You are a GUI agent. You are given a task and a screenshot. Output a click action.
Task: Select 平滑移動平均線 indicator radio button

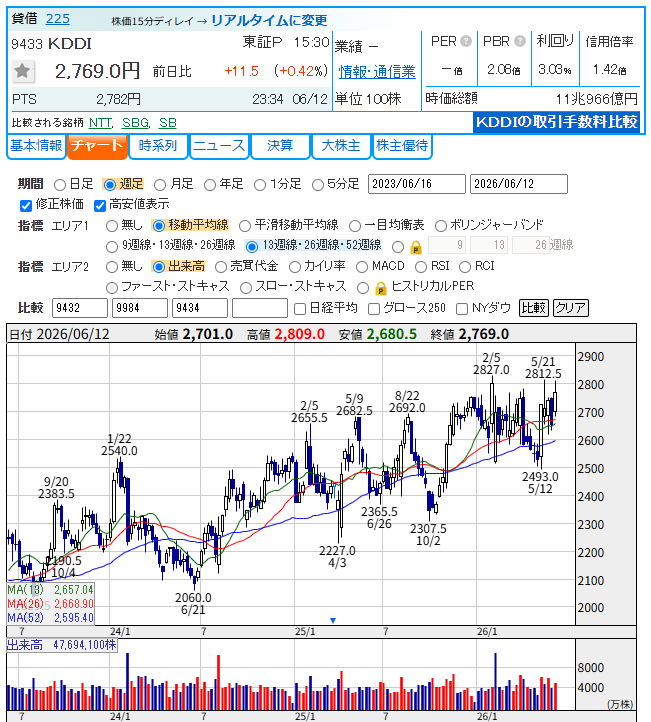[x=245, y=226]
